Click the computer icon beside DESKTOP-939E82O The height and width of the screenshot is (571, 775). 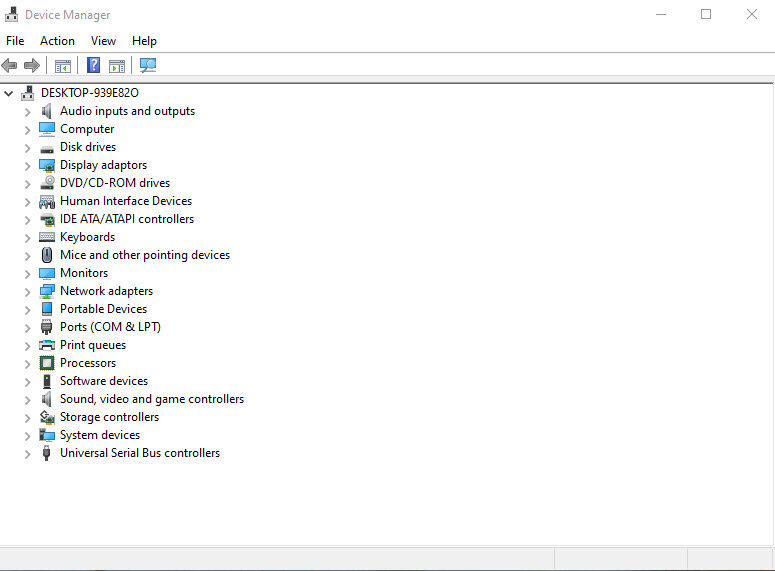(x=28, y=93)
